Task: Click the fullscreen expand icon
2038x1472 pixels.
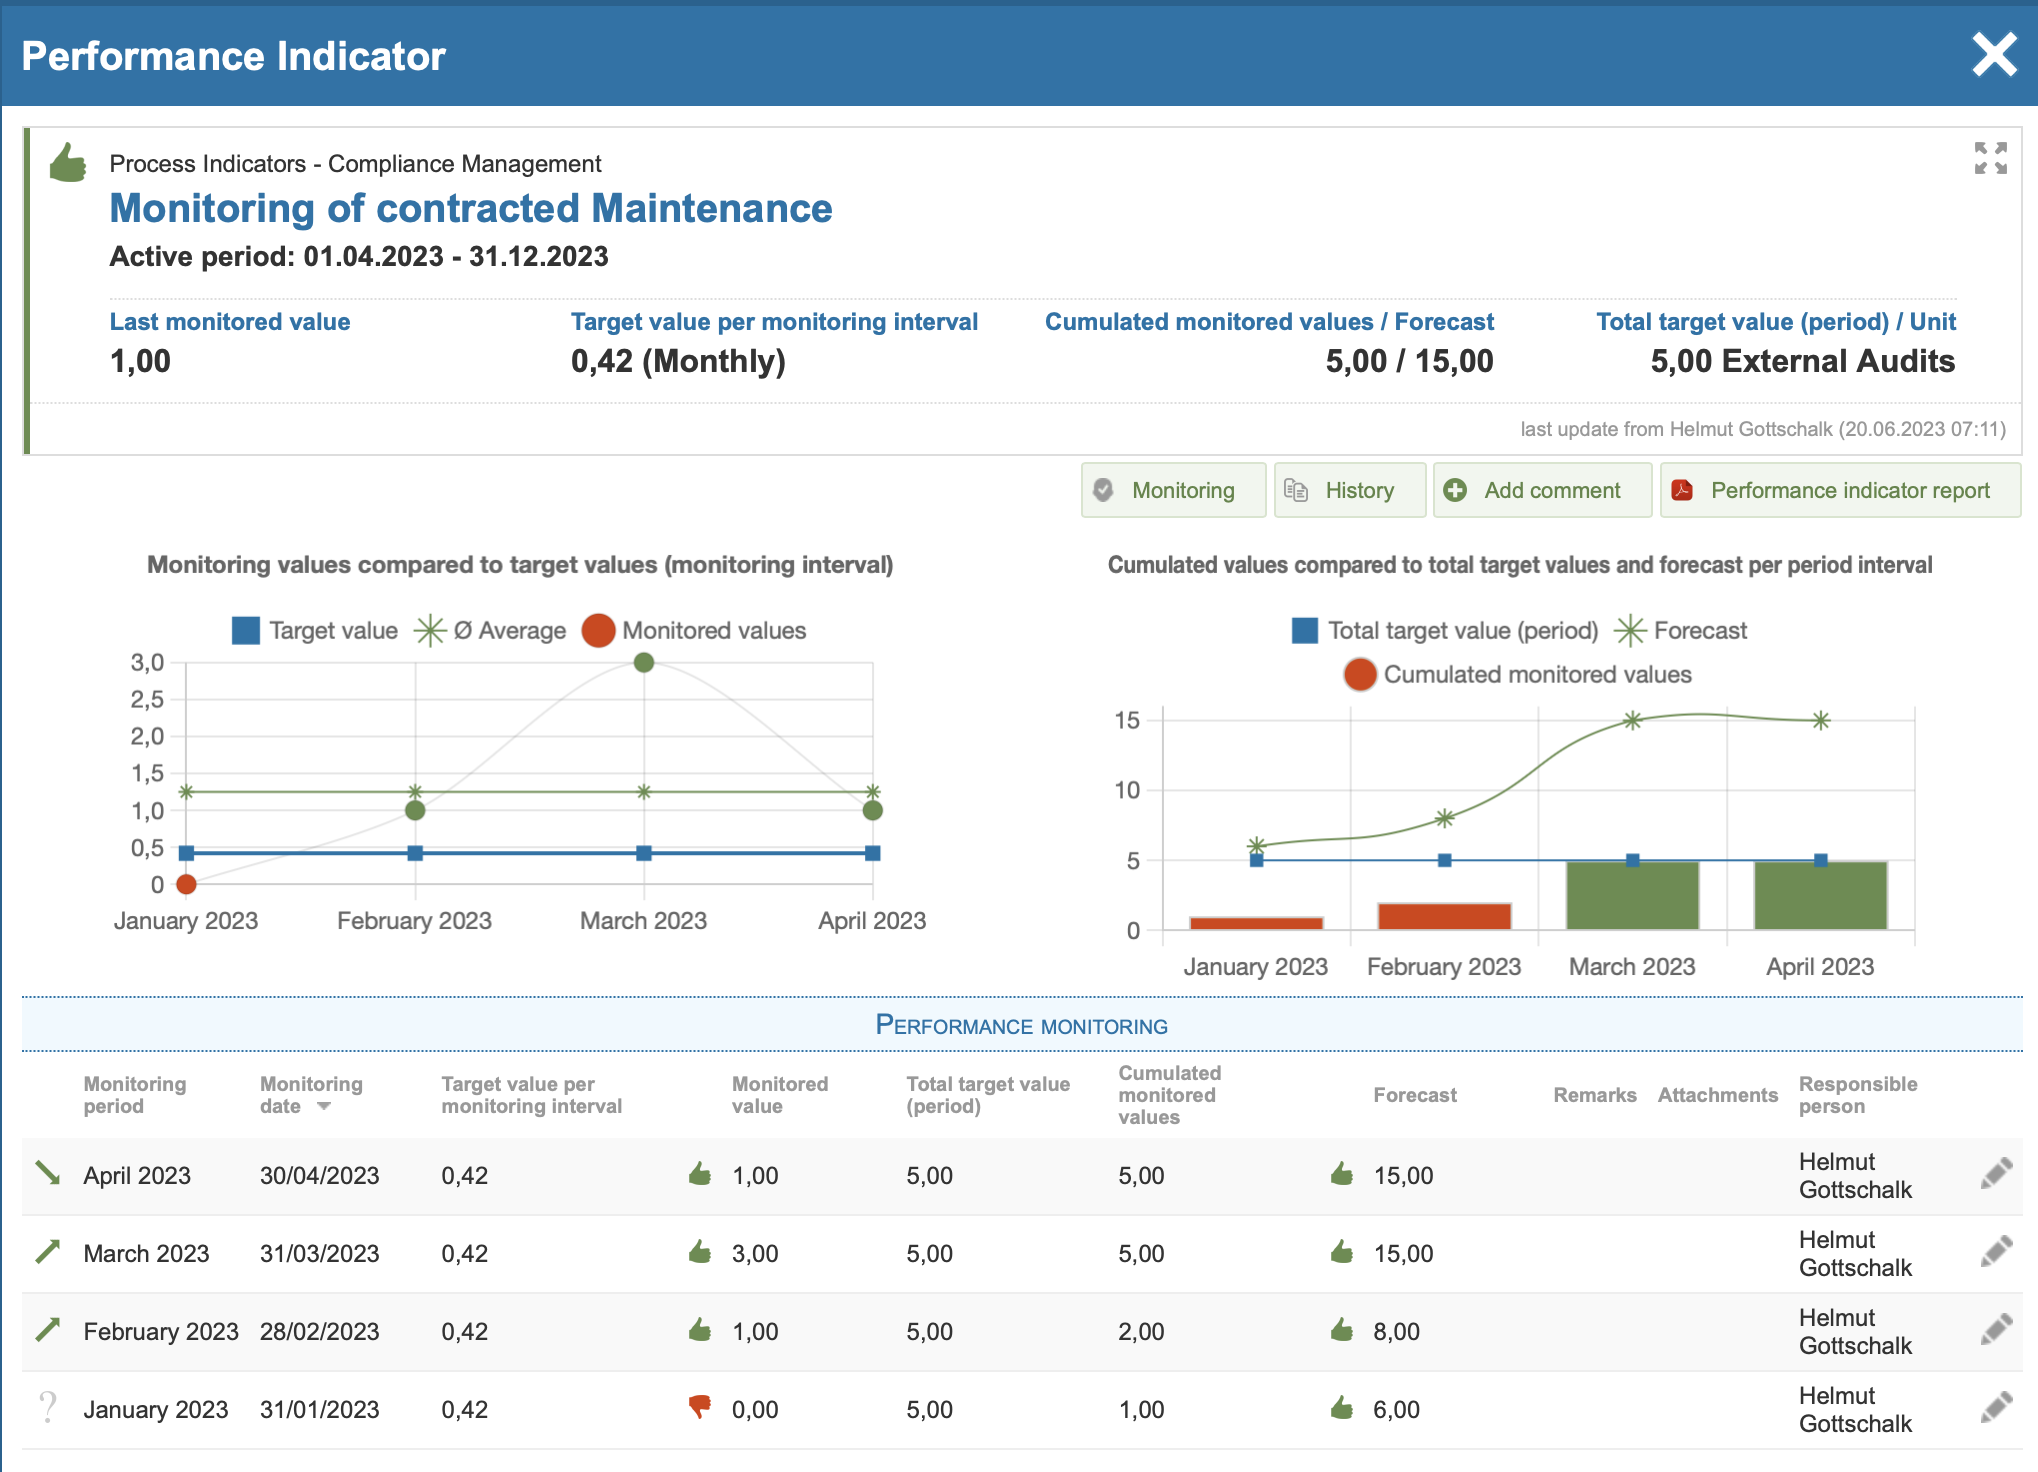Action: click(1990, 158)
